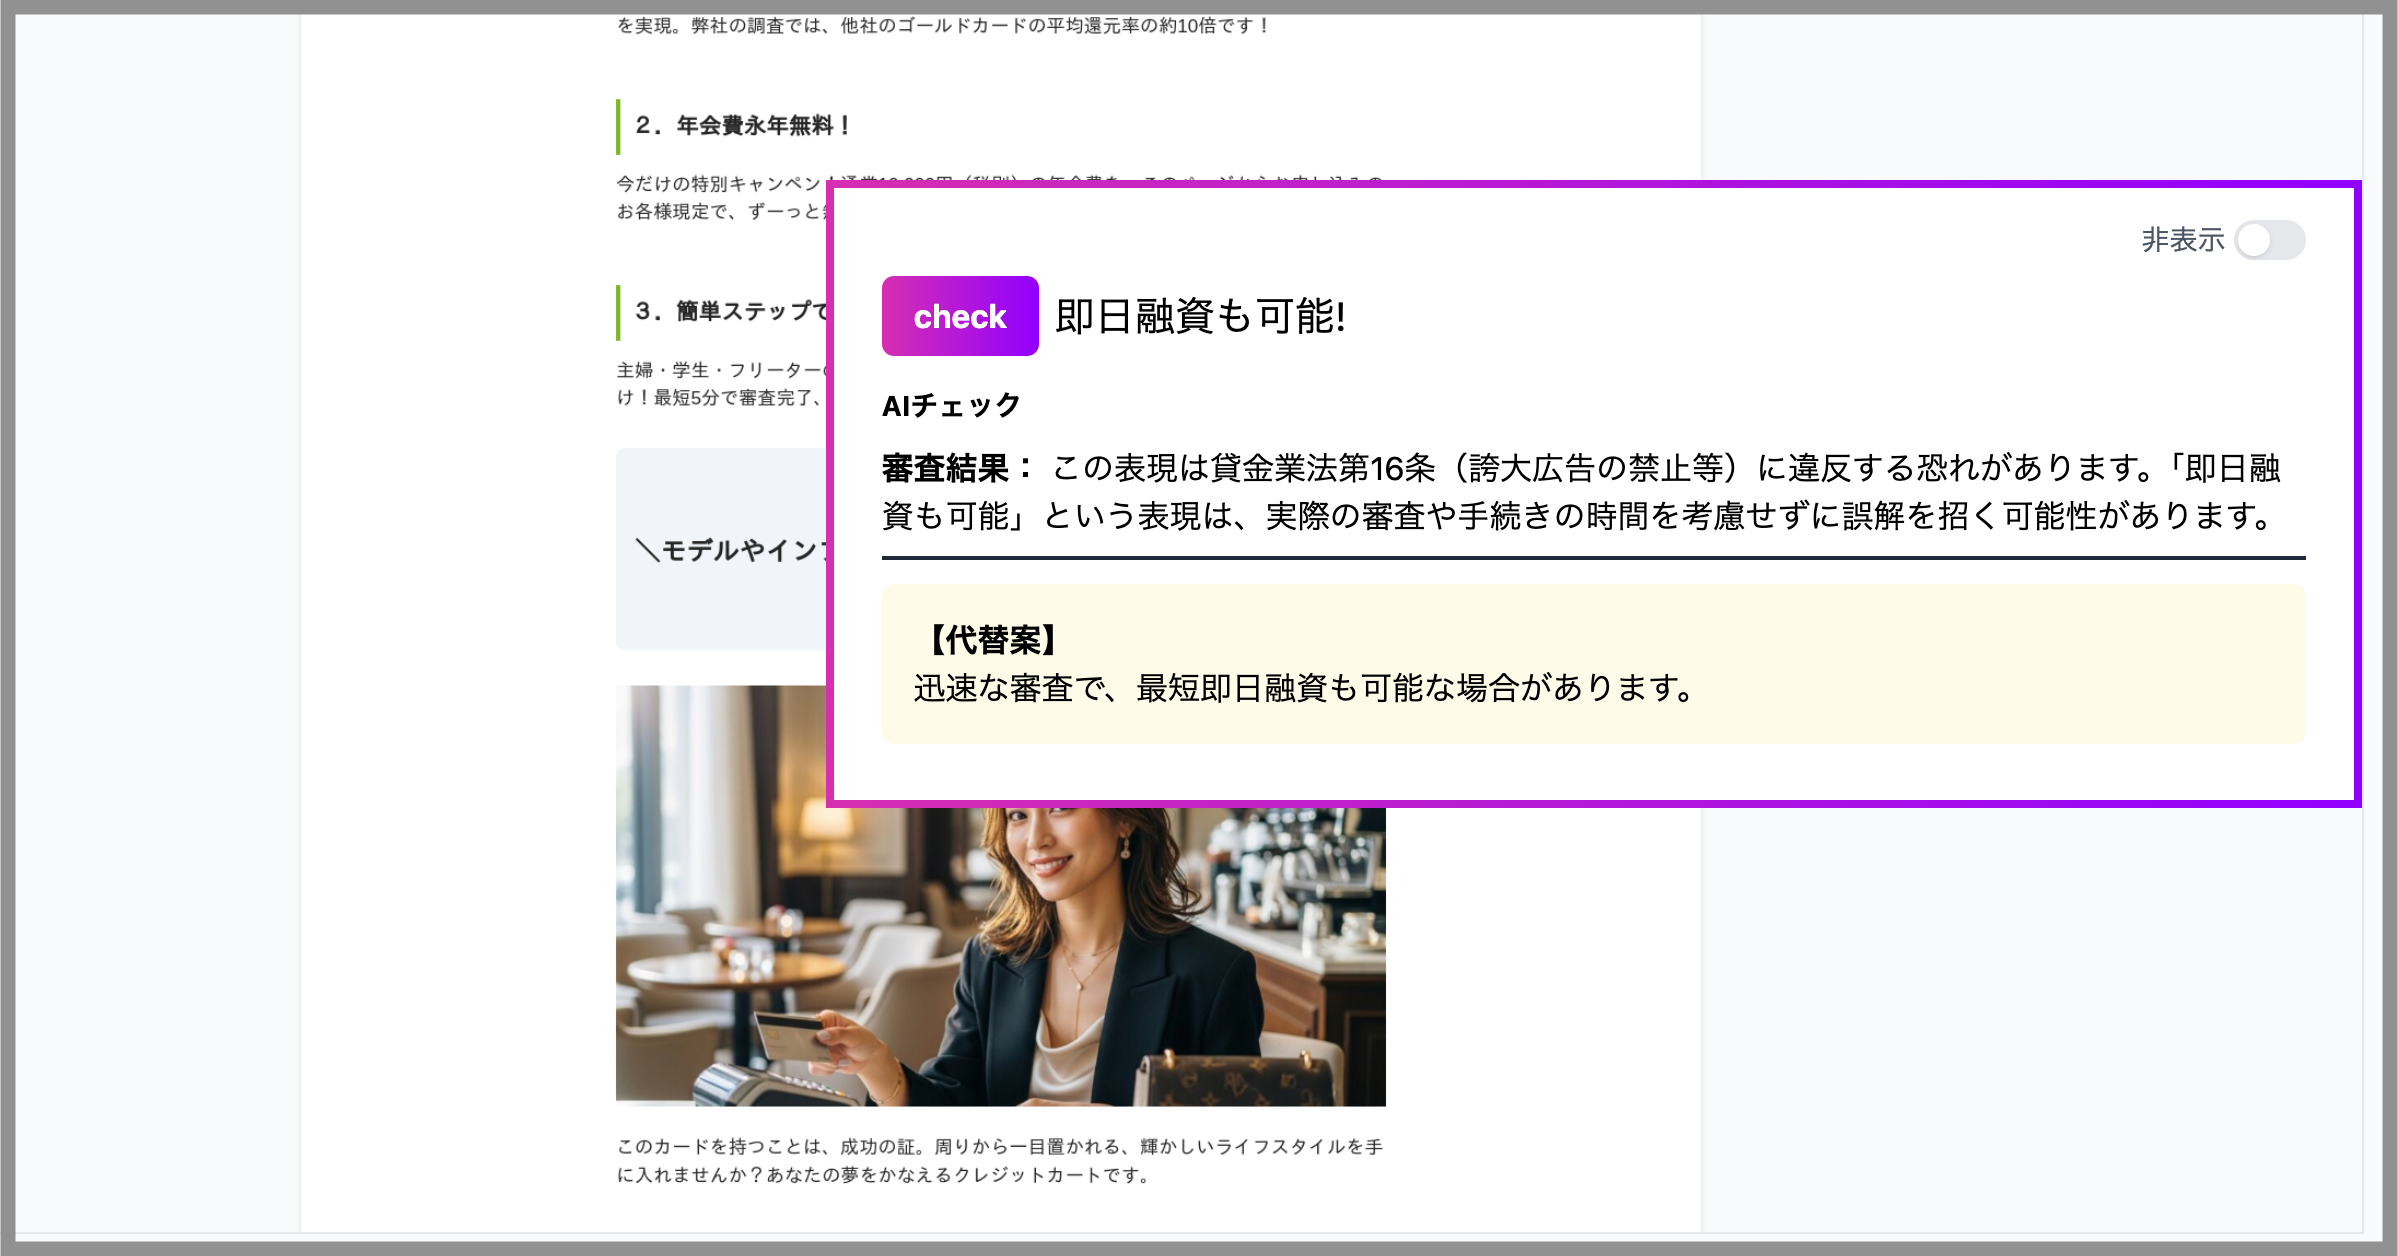Click the AIチェック heading
This screenshot has width=2398, height=1256.
click(x=951, y=405)
